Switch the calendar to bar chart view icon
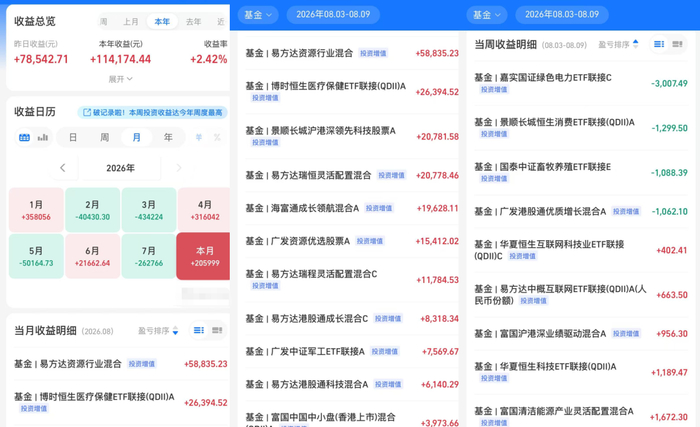 click(43, 138)
